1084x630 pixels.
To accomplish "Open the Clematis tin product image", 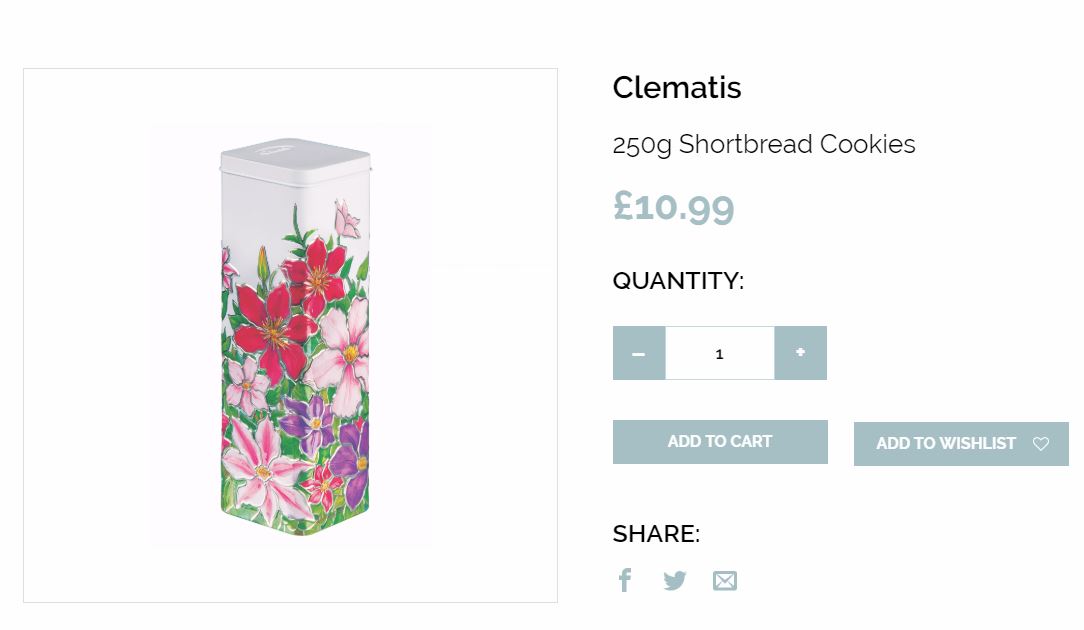I will pyautogui.click(x=288, y=335).
